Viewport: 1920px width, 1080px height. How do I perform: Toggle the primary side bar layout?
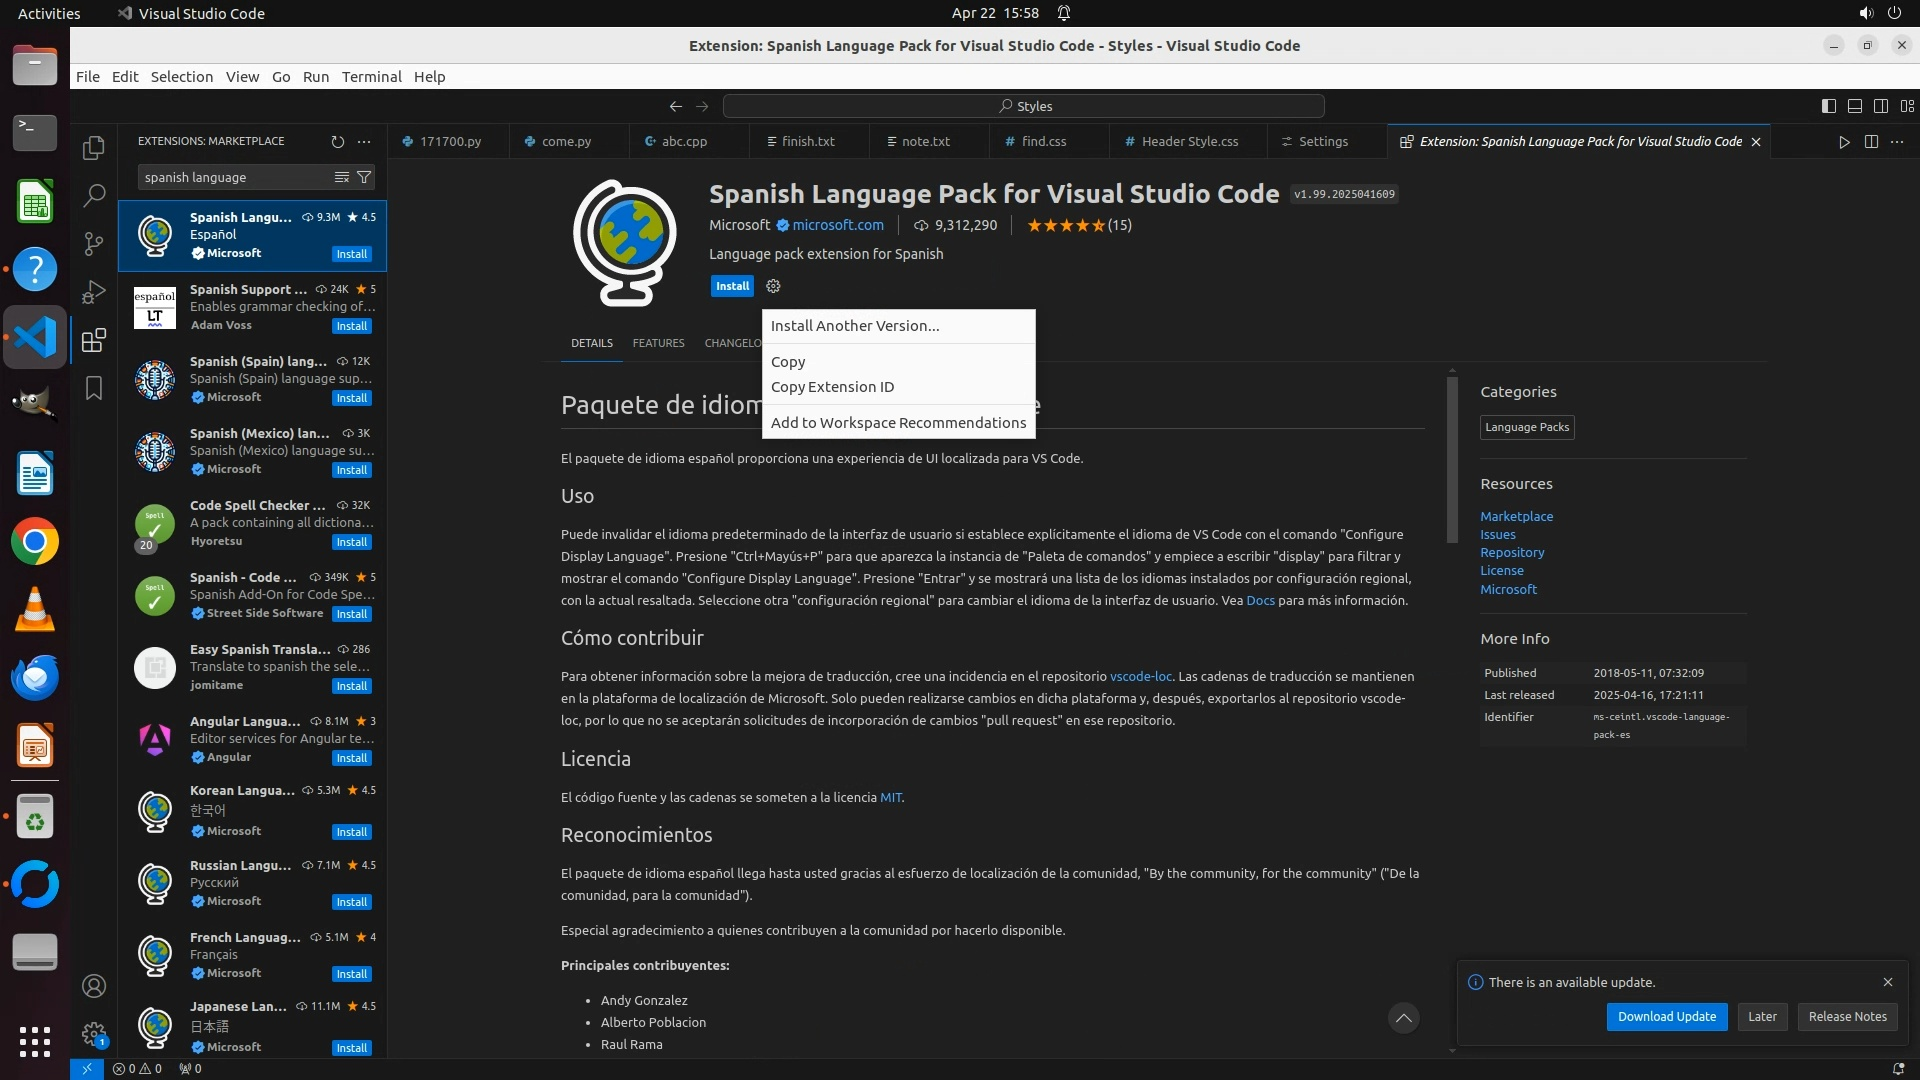pyautogui.click(x=1829, y=106)
